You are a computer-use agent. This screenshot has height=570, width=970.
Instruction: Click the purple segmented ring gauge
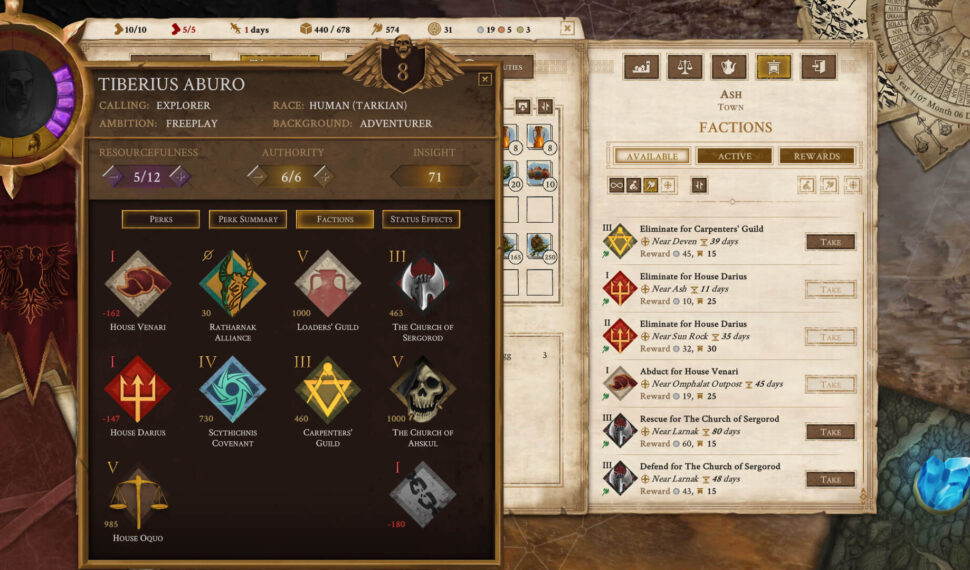62,101
